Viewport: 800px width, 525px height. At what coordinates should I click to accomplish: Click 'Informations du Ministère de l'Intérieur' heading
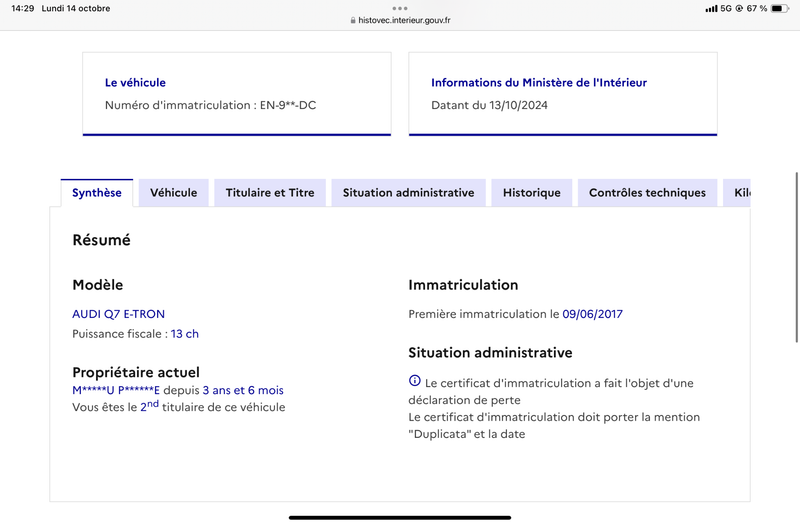click(x=539, y=83)
